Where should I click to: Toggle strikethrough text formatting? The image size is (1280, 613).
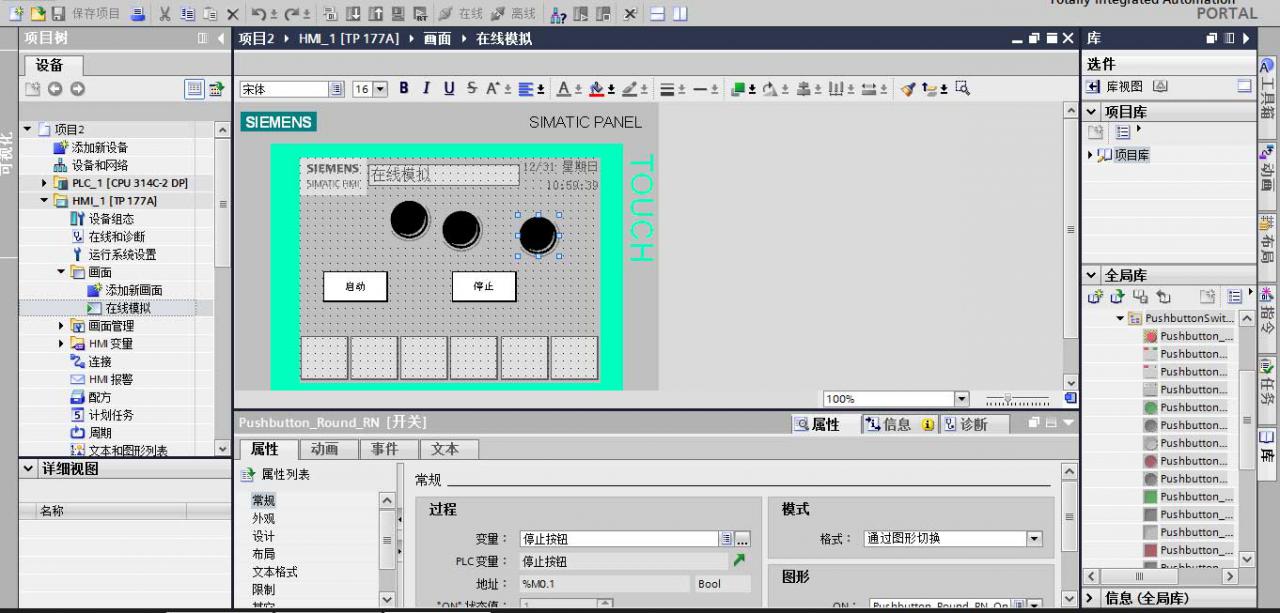coord(472,88)
